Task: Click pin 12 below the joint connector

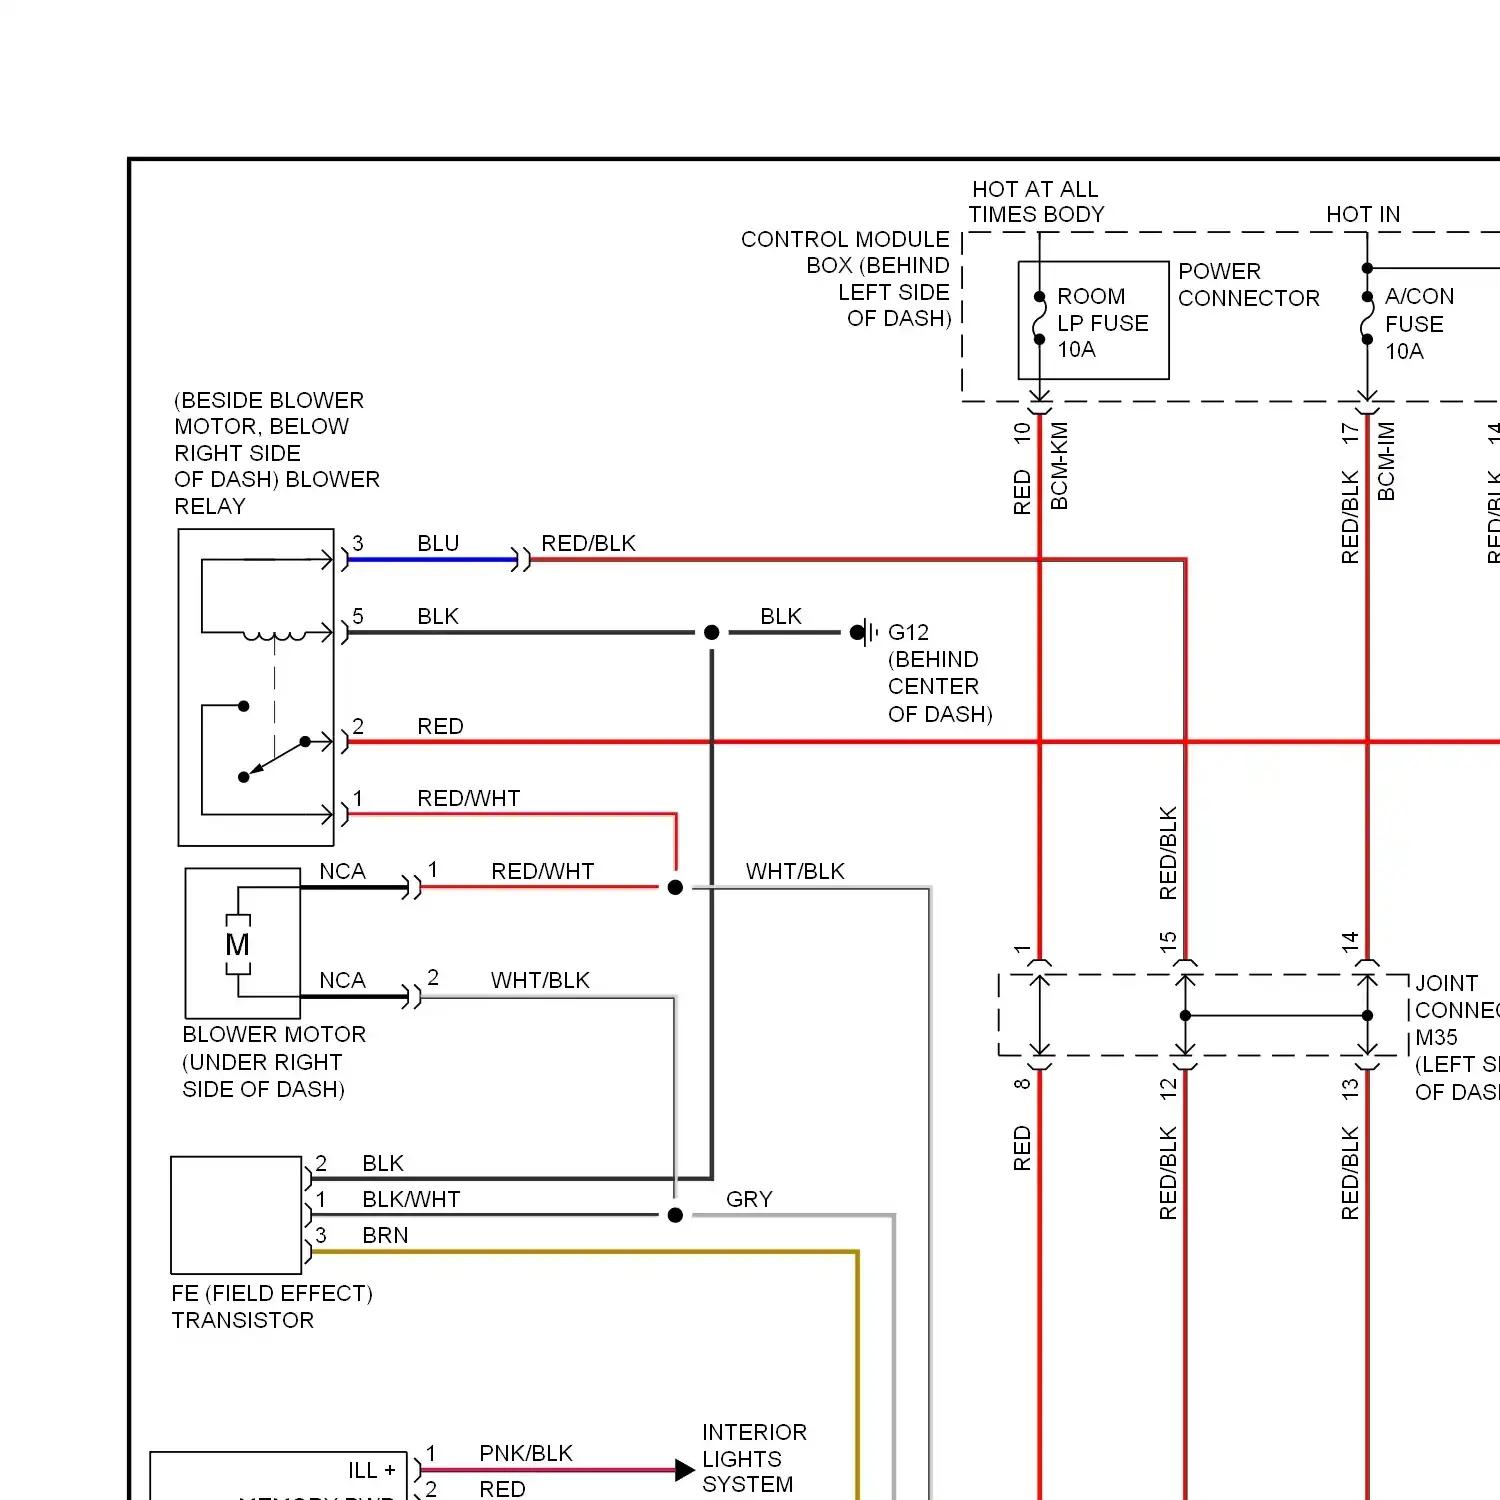Action: [1168, 1089]
